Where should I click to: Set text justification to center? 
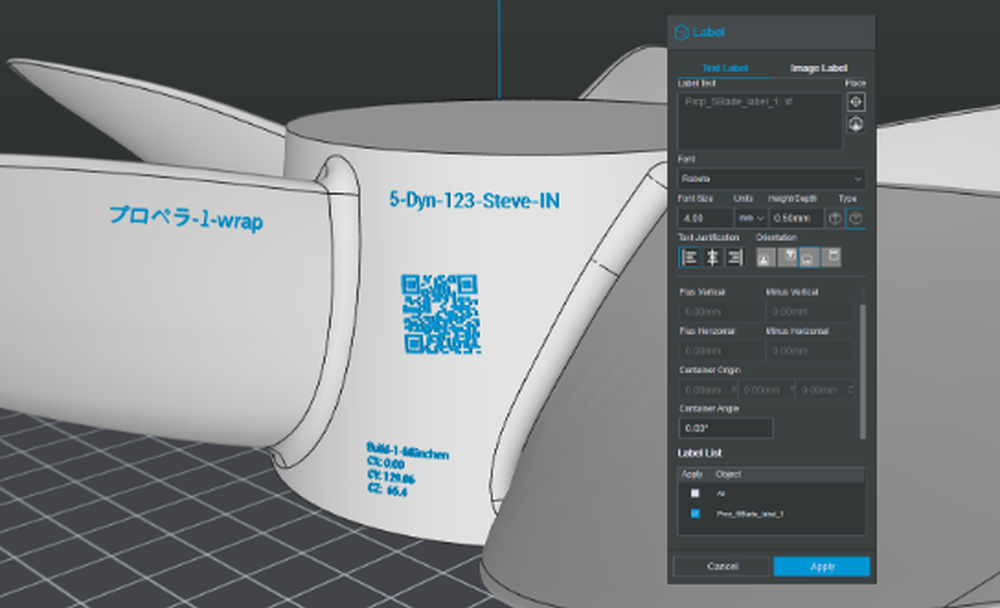(x=712, y=257)
